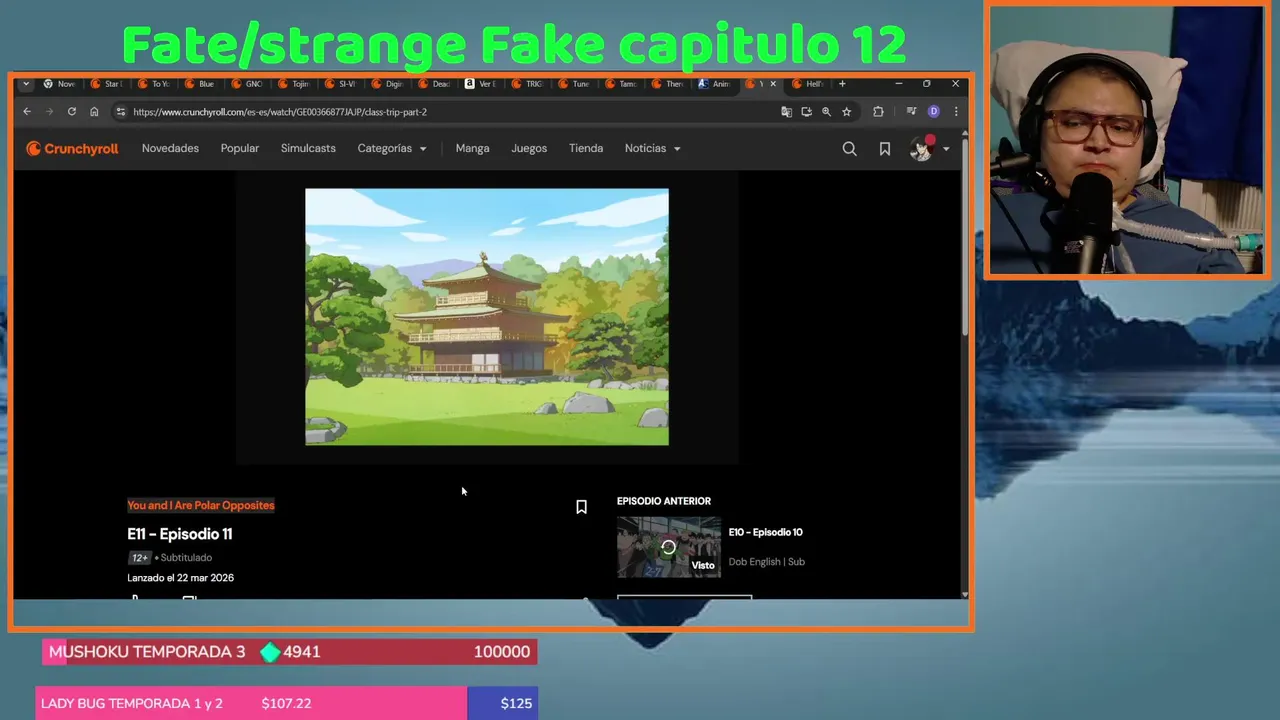Open the Chrome three-dot menu

[956, 112]
